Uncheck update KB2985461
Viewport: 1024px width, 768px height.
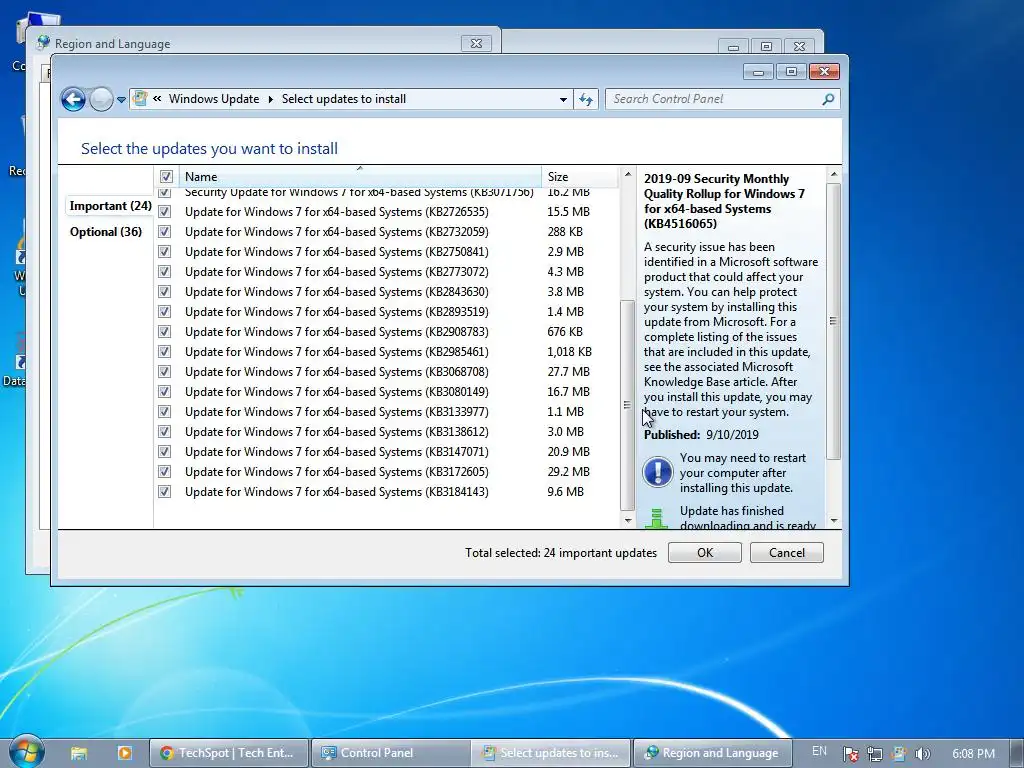165,352
